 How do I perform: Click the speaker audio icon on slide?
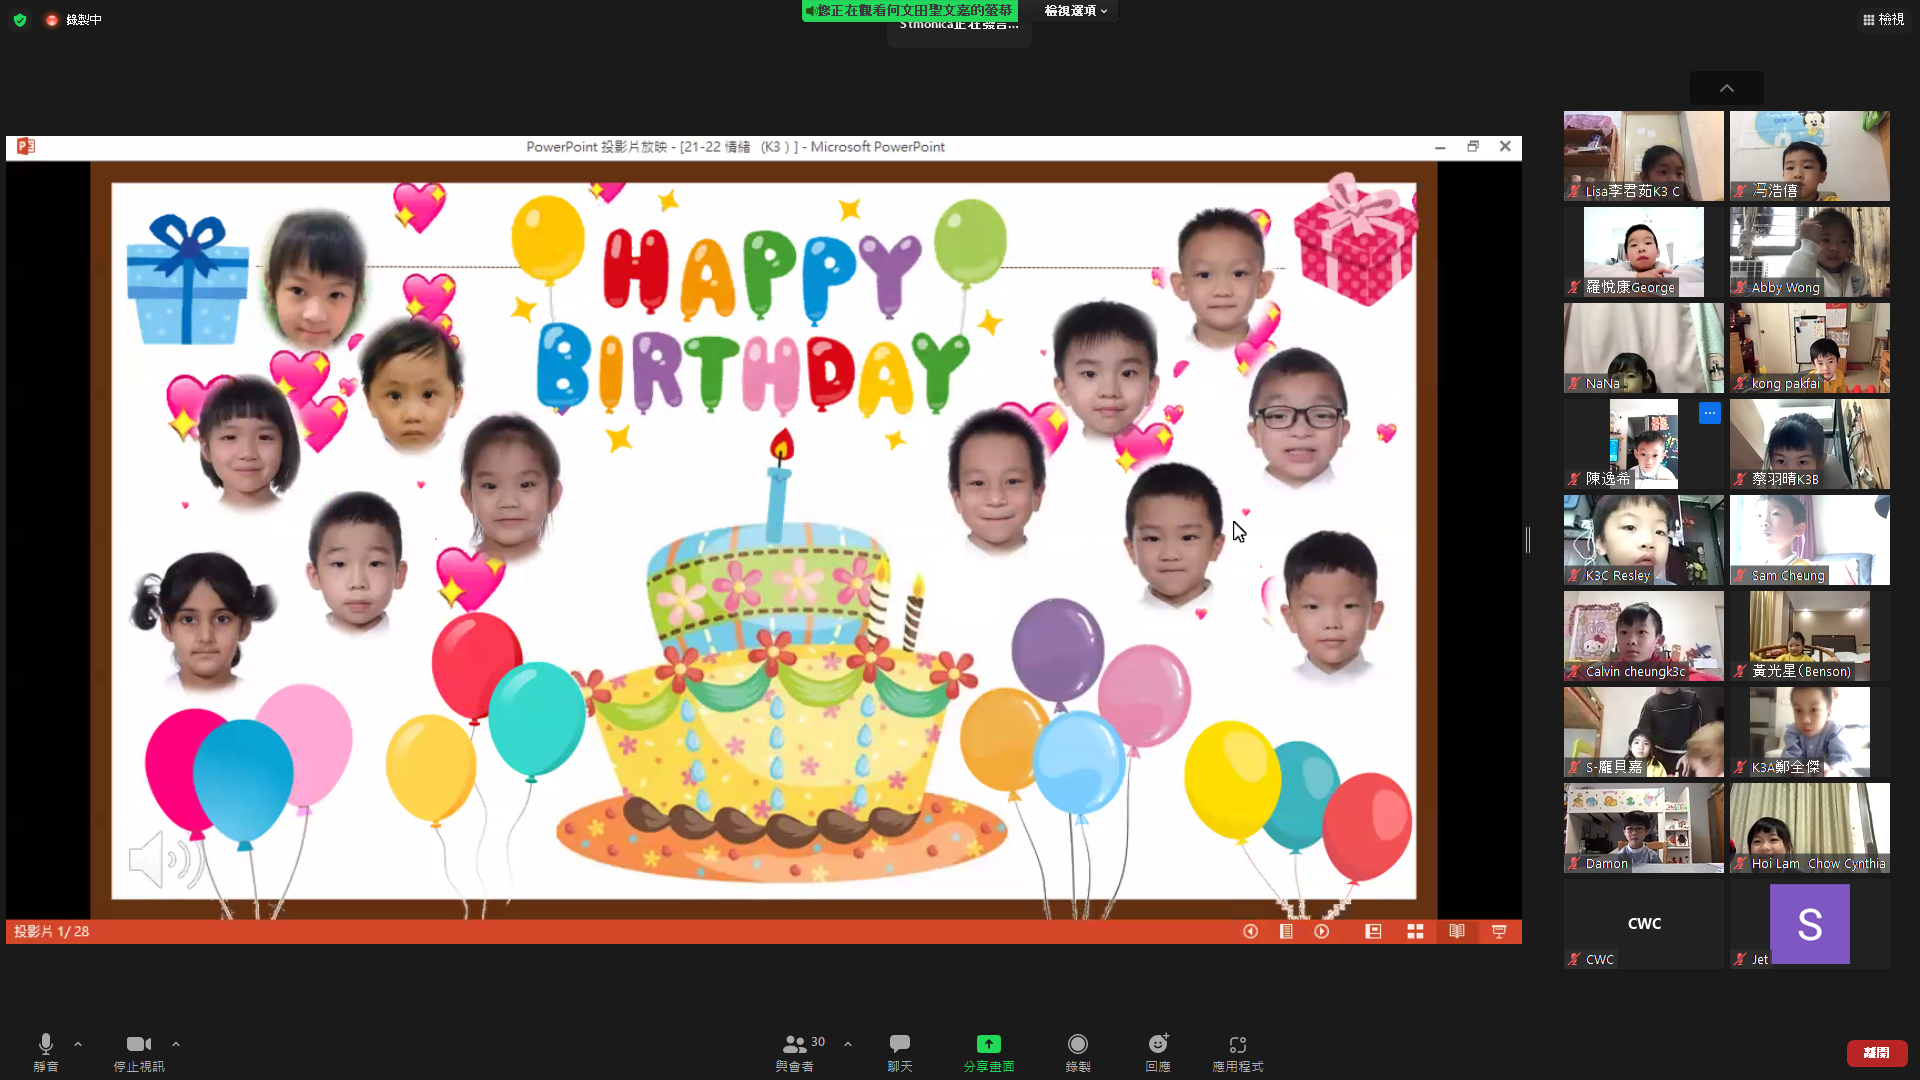point(165,859)
